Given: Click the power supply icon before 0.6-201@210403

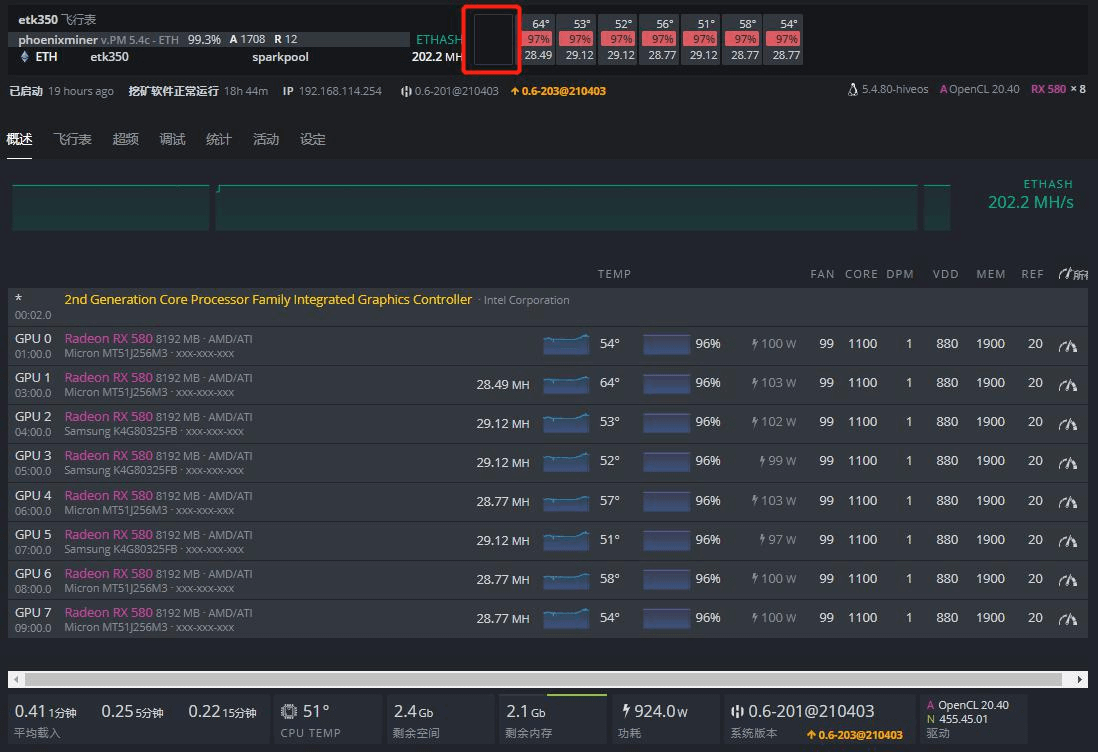Looking at the screenshot, I should [737, 710].
